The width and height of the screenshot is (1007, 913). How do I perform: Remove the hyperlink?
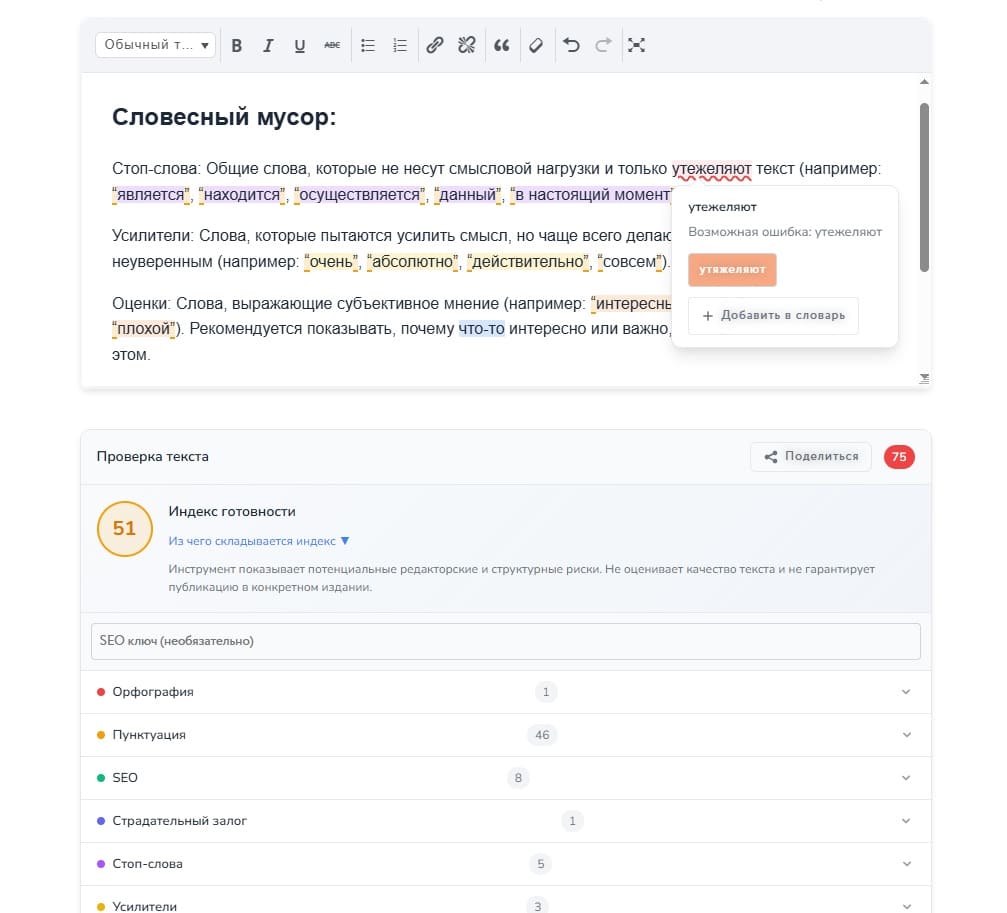tap(466, 45)
